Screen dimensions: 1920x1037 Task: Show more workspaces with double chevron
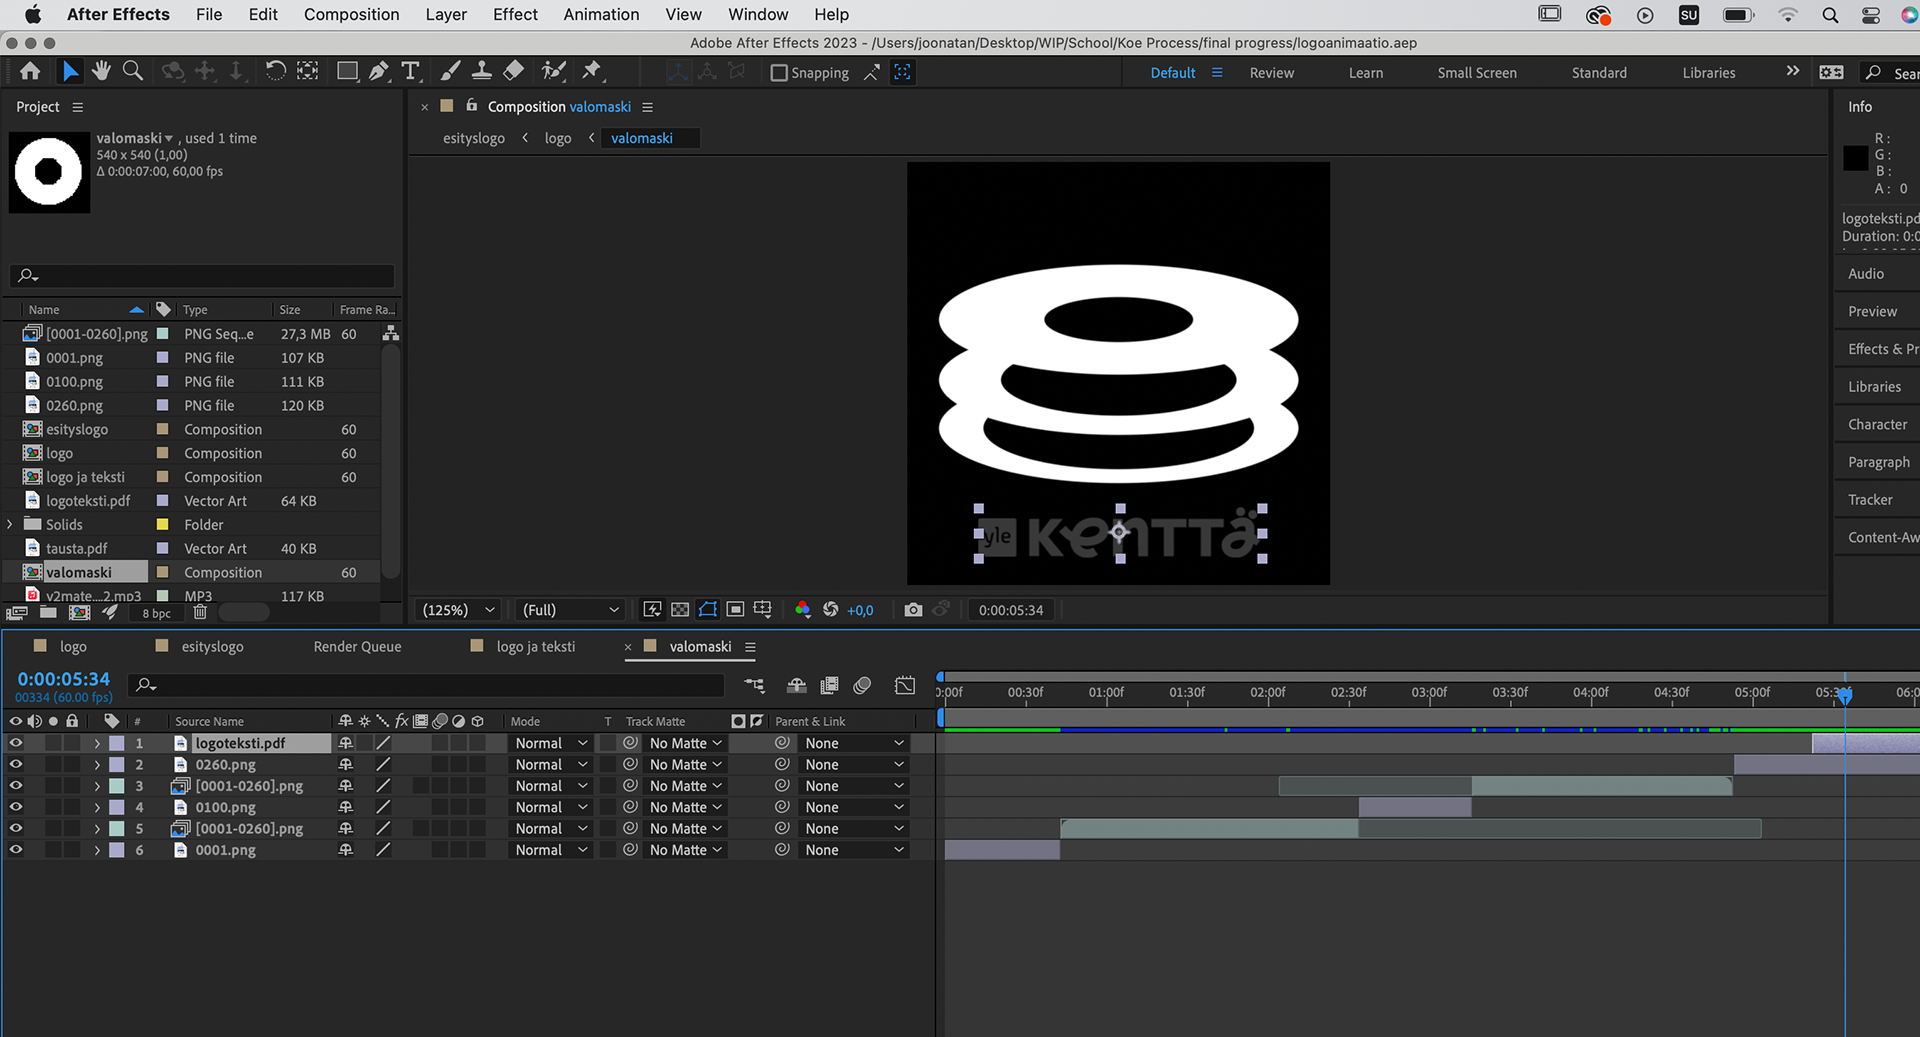(1792, 71)
